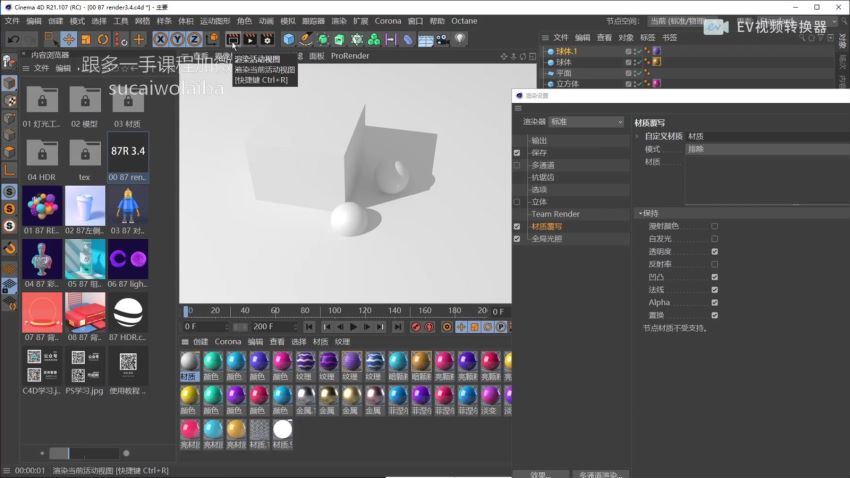This screenshot has height=478, width=850.
Task: Disable the 材质覆写 checkbox
Action: coord(517,227)
